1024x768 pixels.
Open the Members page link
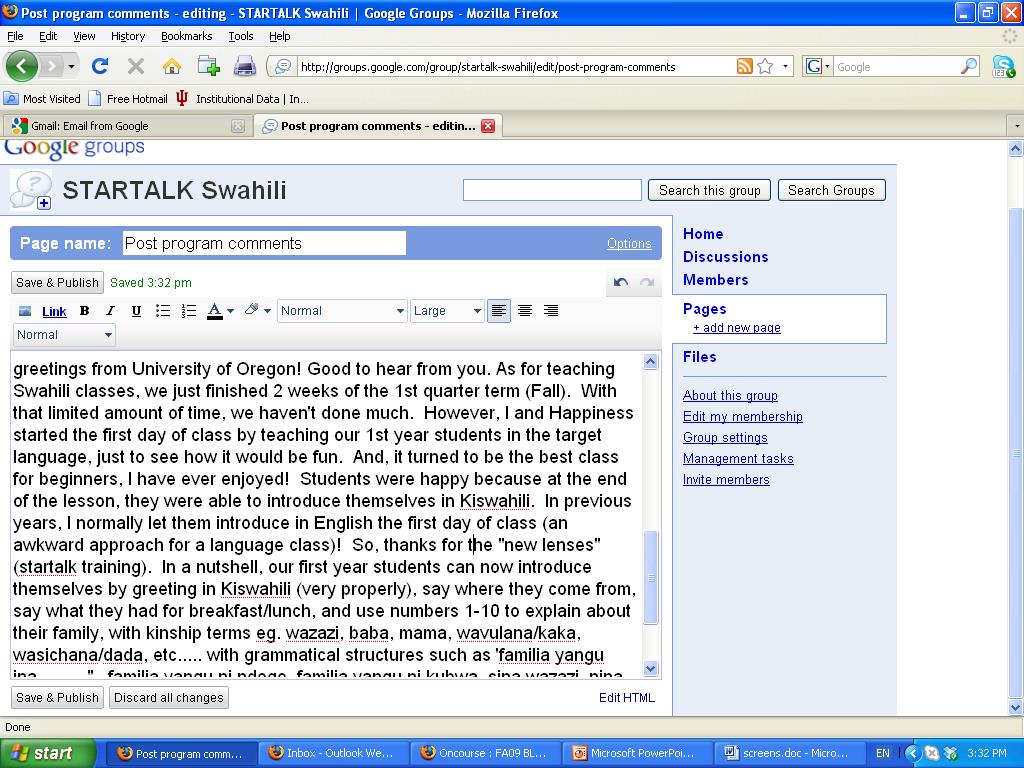tap(715, 280)
